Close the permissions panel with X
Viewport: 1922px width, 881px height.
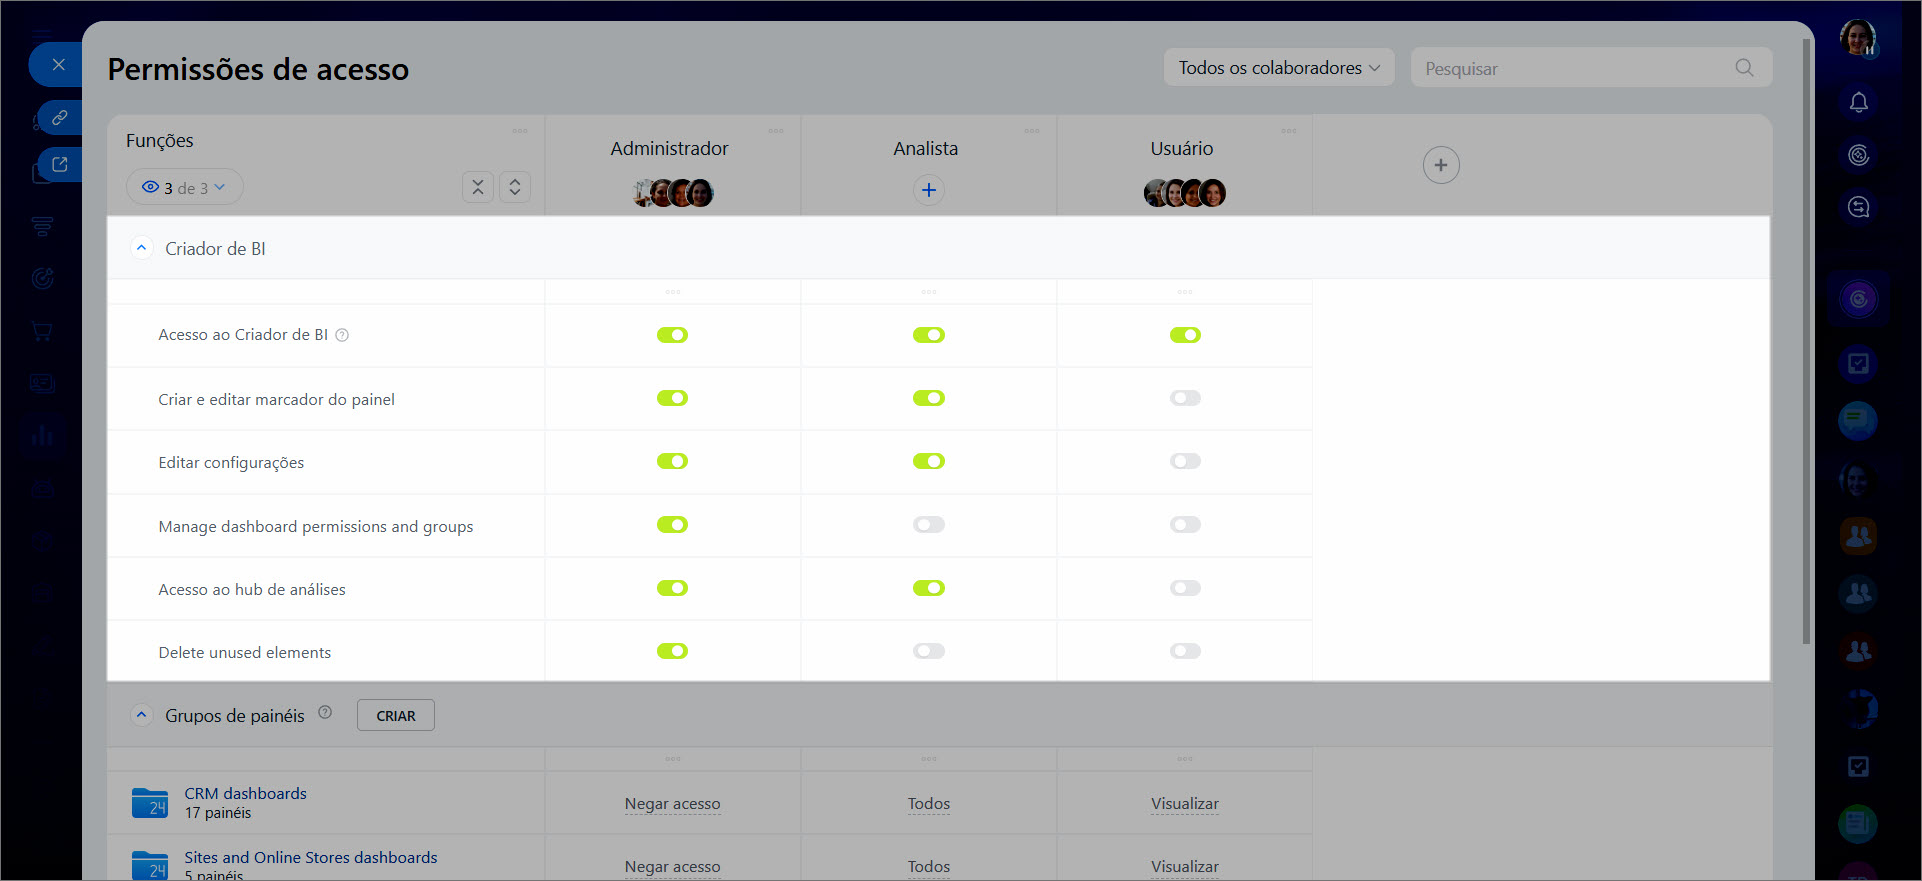[x=58, y=65]
